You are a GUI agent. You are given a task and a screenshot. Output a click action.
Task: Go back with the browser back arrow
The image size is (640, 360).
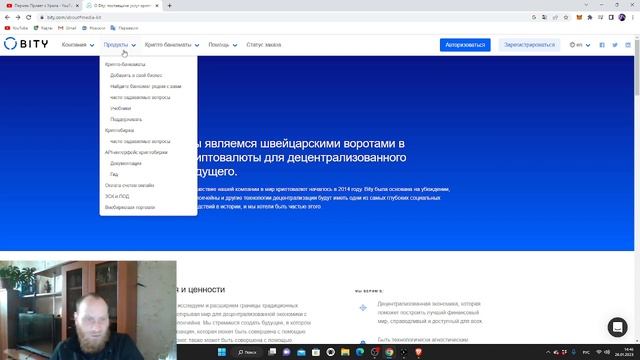pyautogui.click(x=7, y=18)
